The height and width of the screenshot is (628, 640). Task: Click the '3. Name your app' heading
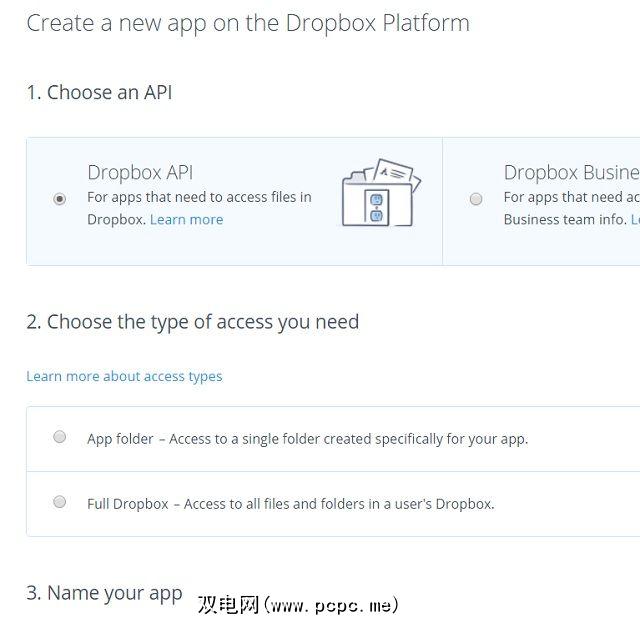coord(104,594)
